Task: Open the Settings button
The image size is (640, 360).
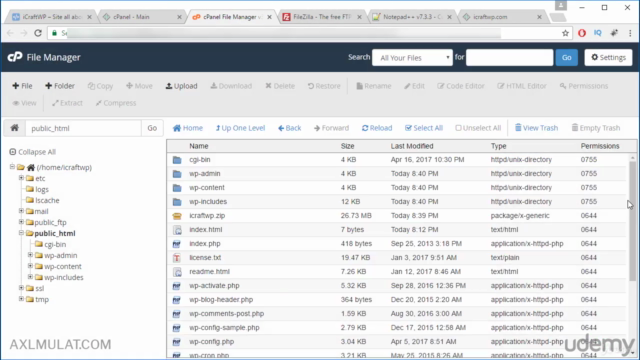Action: click(608, 58)
